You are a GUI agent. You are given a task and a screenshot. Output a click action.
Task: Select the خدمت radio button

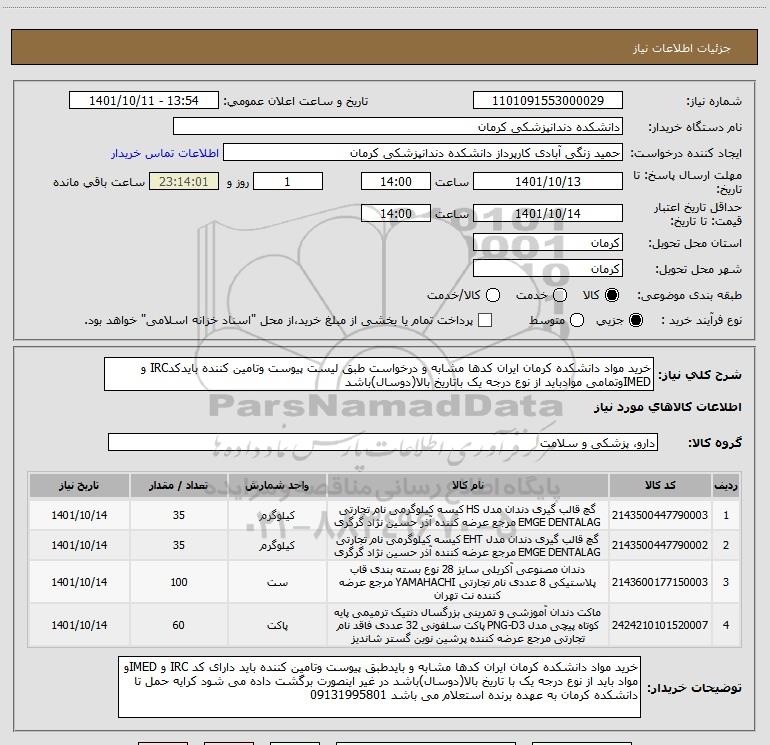click(560, 295)
